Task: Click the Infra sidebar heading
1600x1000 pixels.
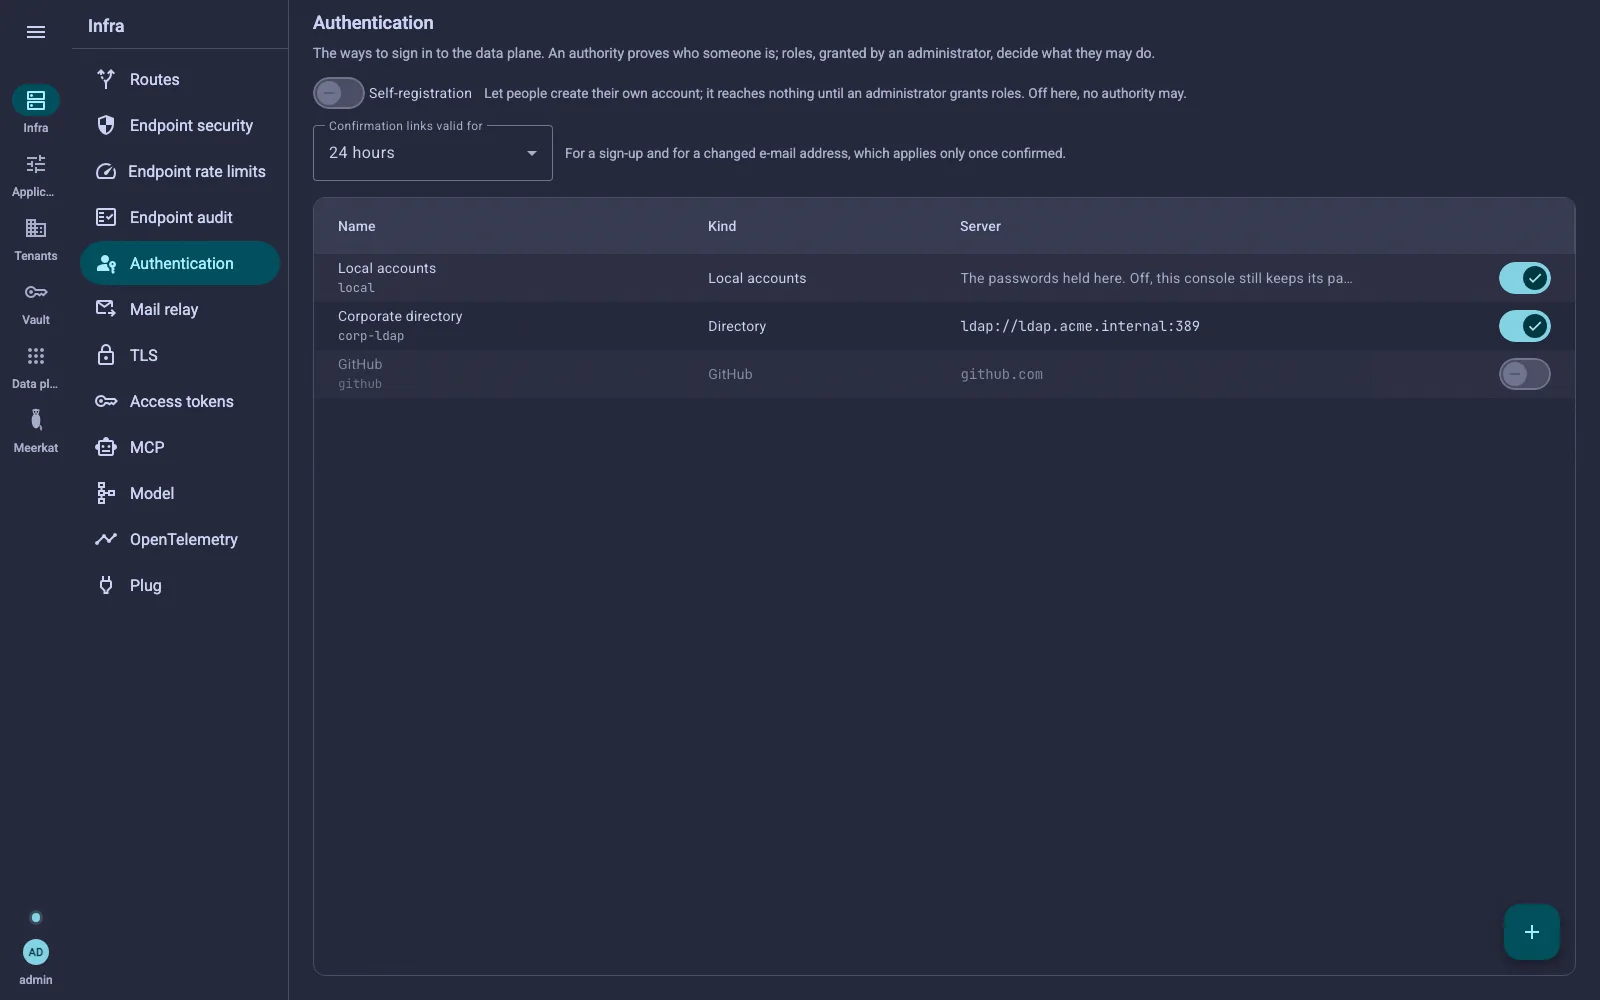Action: pos(106,26)
